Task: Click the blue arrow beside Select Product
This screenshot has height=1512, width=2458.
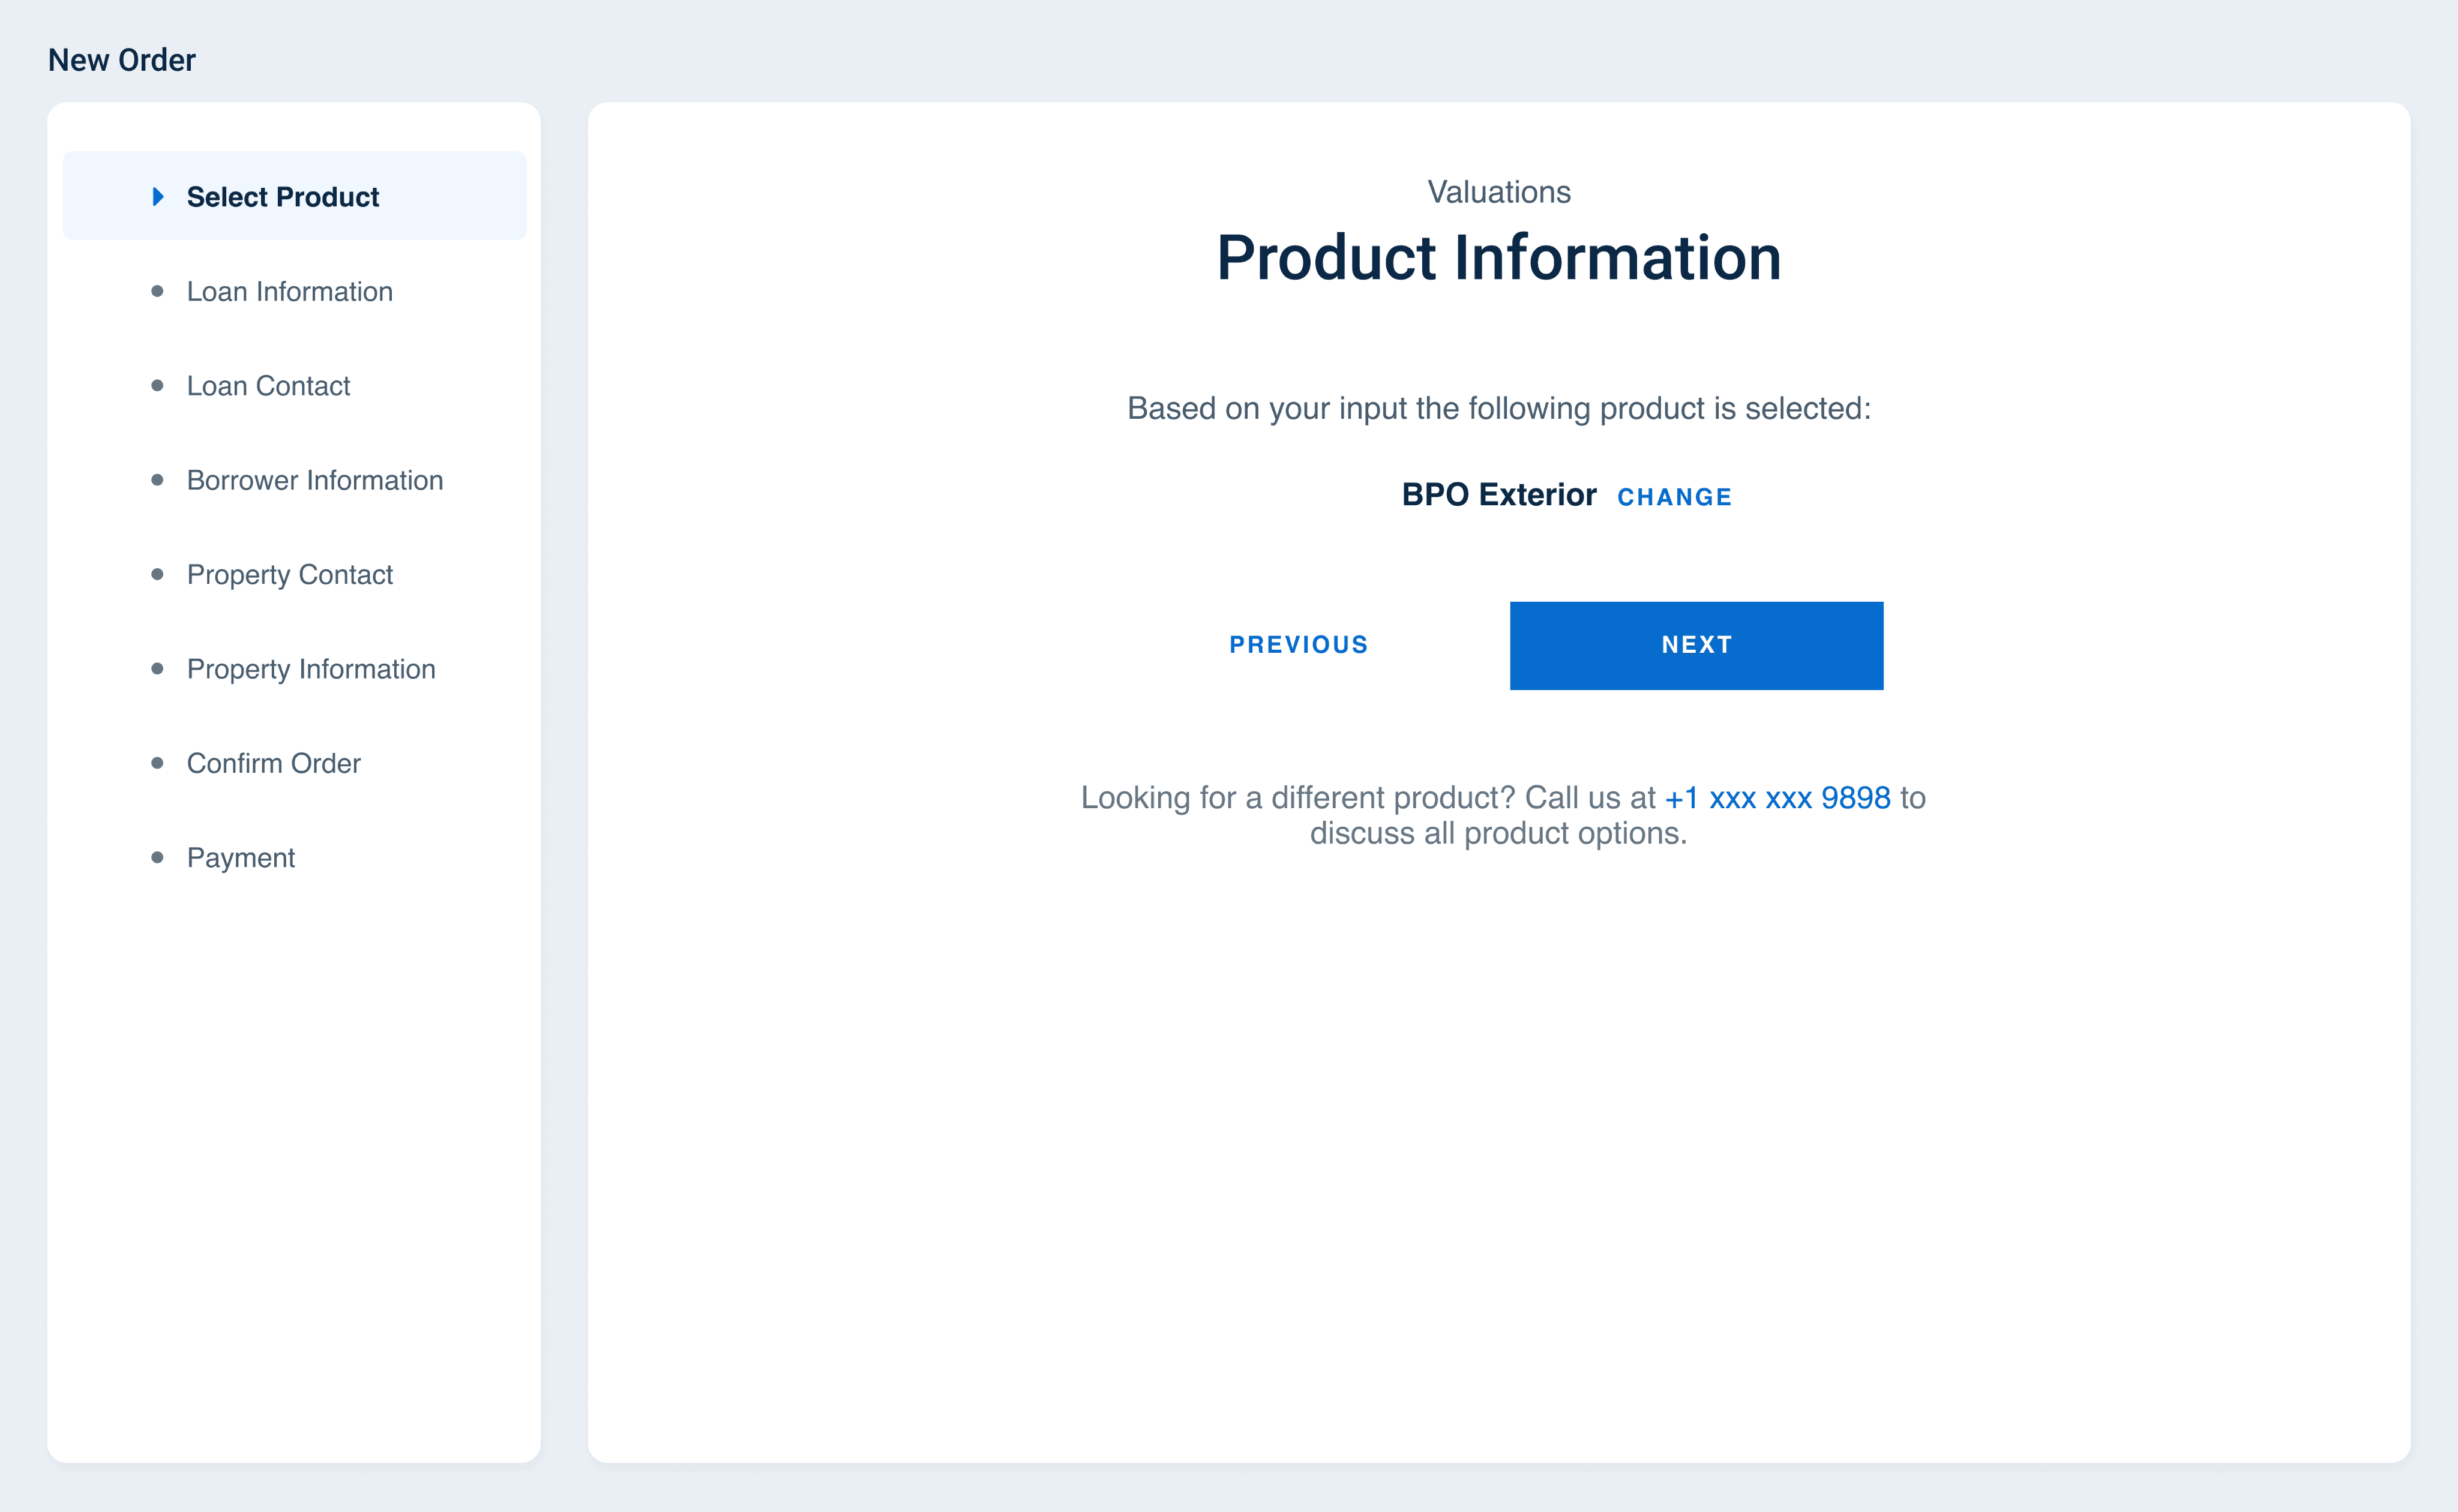Action: 158,197
